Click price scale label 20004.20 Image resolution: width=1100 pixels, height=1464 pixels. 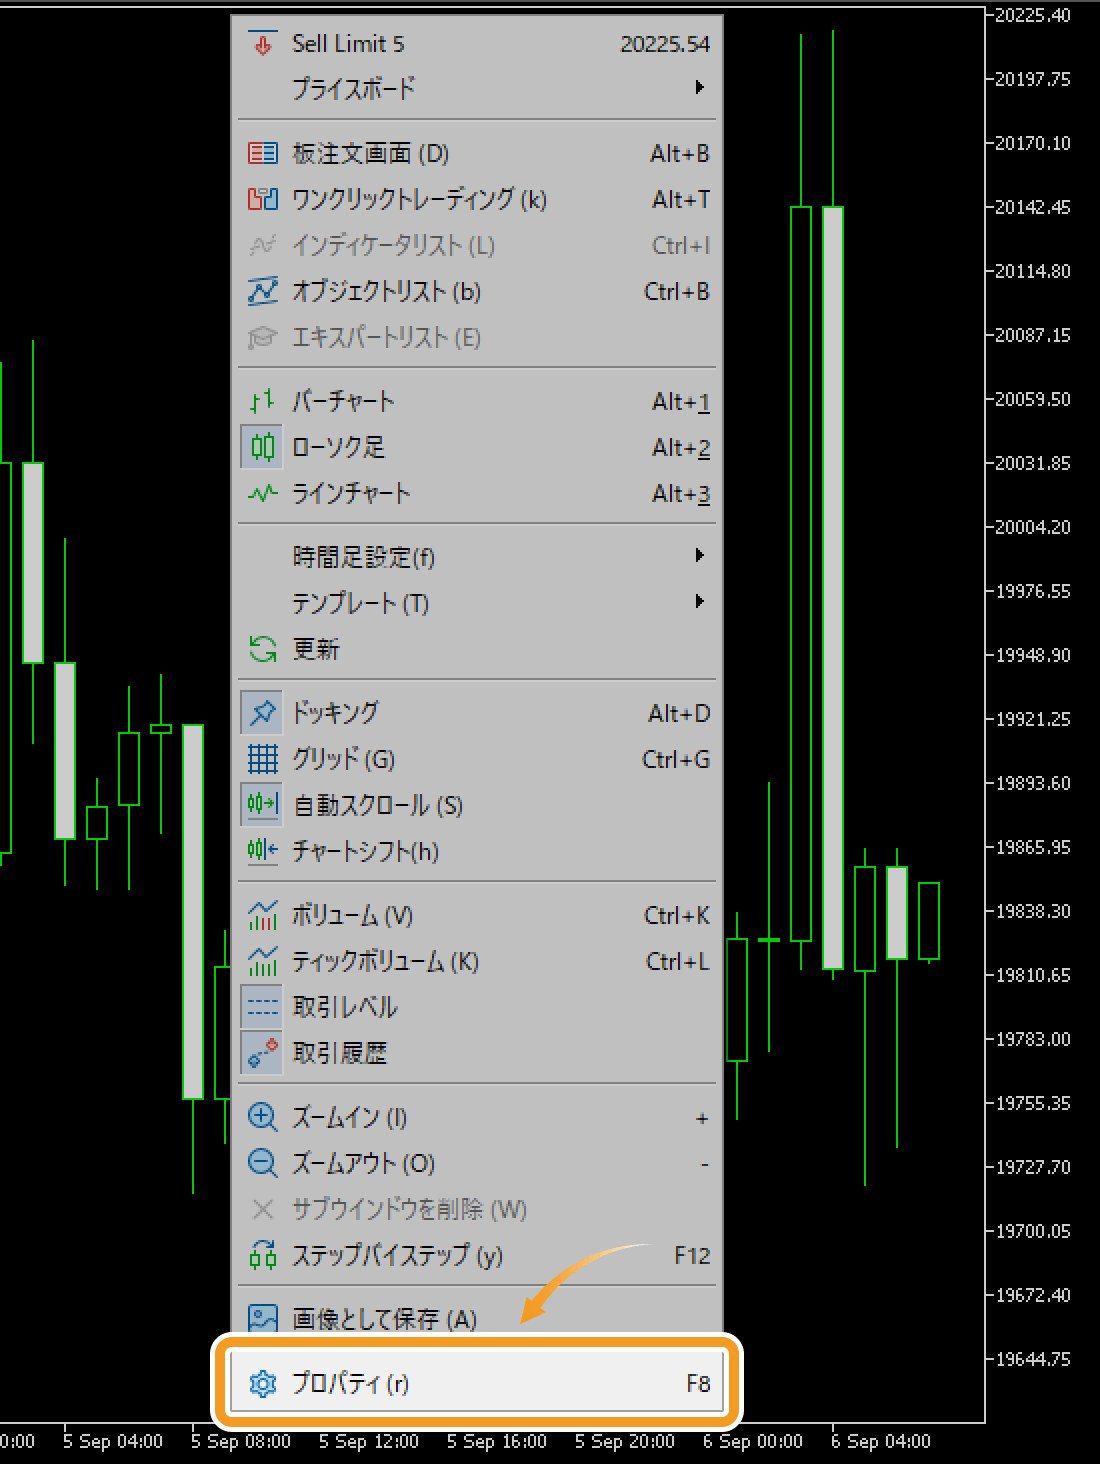(x=1032, y=527)
